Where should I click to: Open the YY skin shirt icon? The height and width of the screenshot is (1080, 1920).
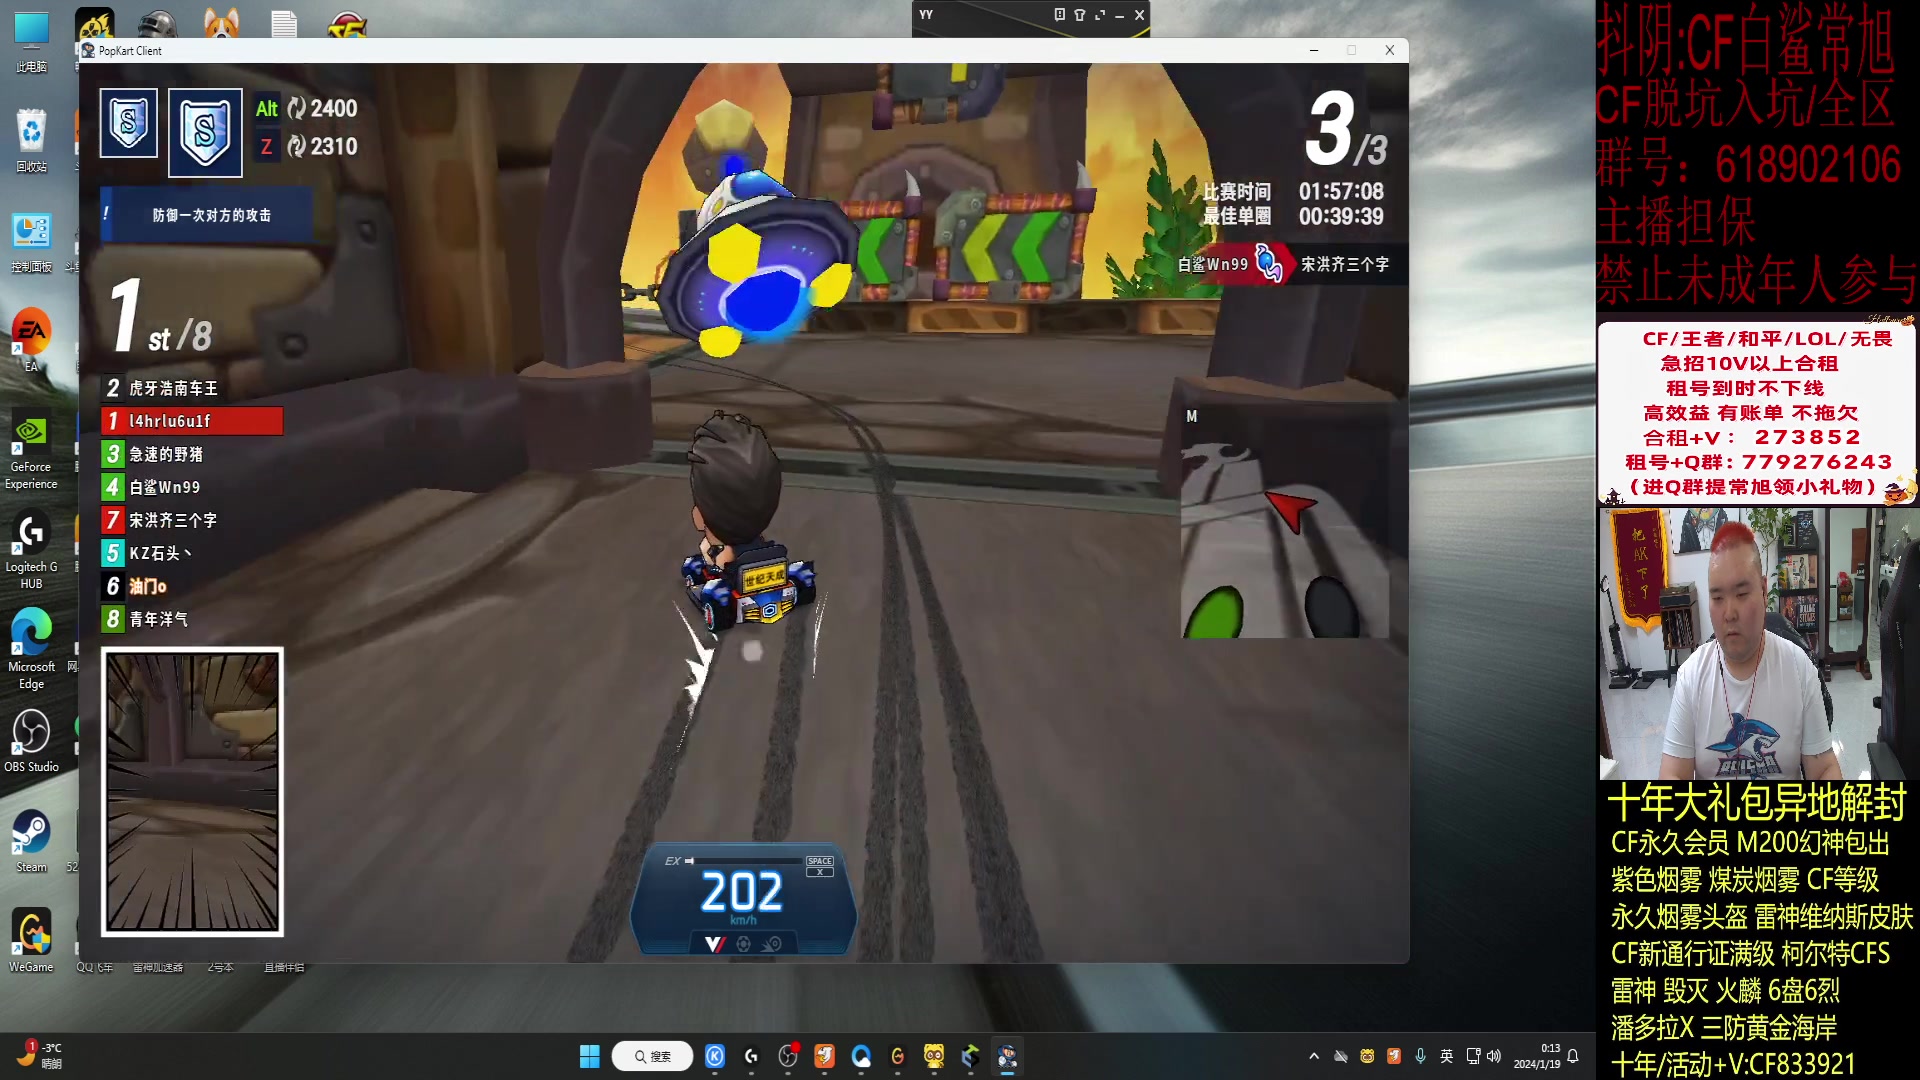(x=1079, y=15)
